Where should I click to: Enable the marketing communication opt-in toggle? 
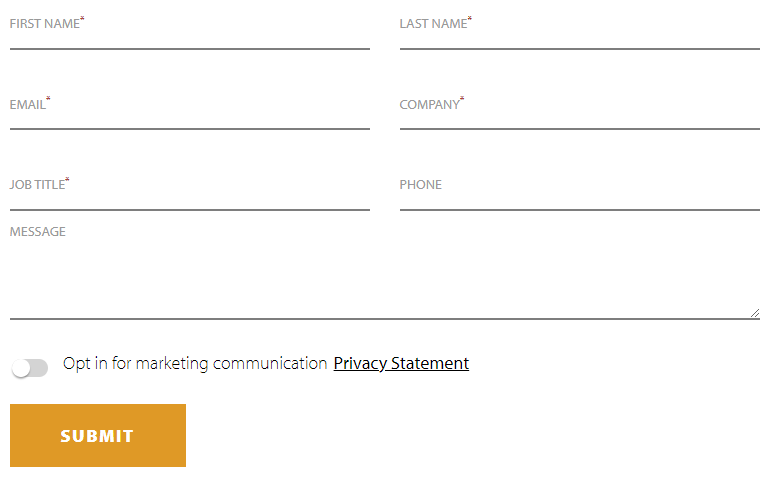pos(30,368)
